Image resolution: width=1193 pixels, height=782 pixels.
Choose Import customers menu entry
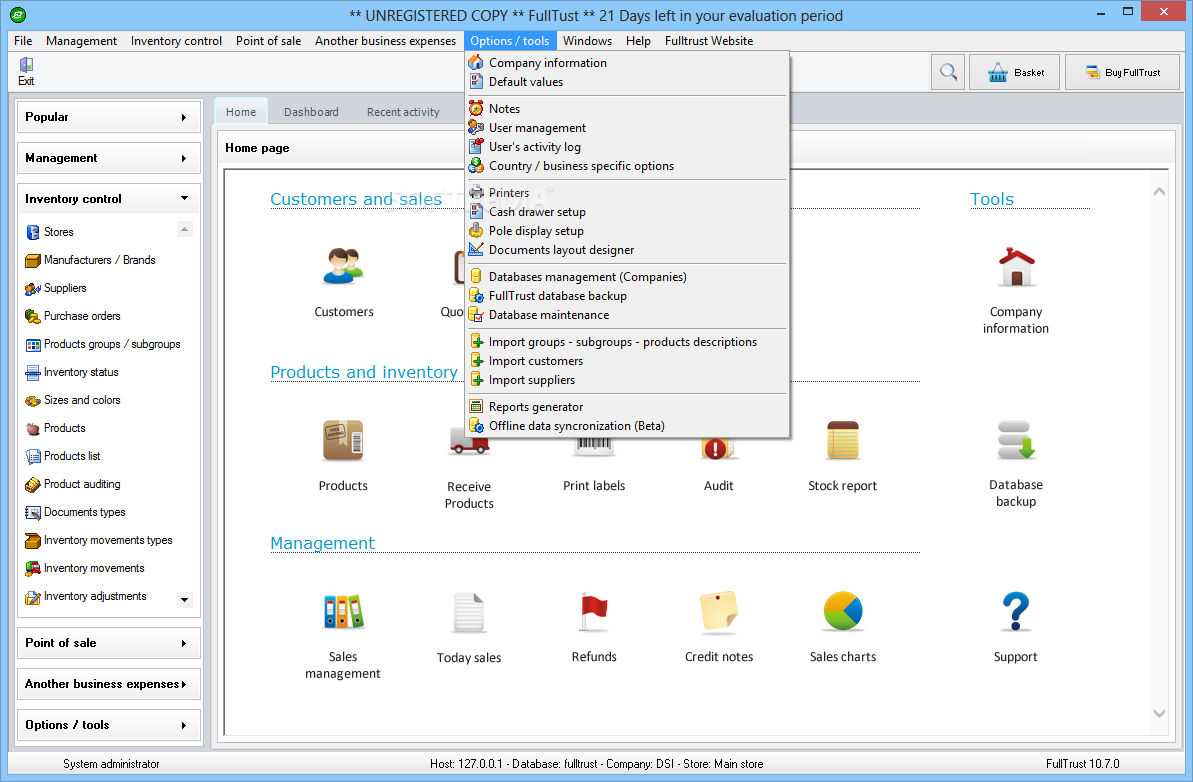point(627,361)
